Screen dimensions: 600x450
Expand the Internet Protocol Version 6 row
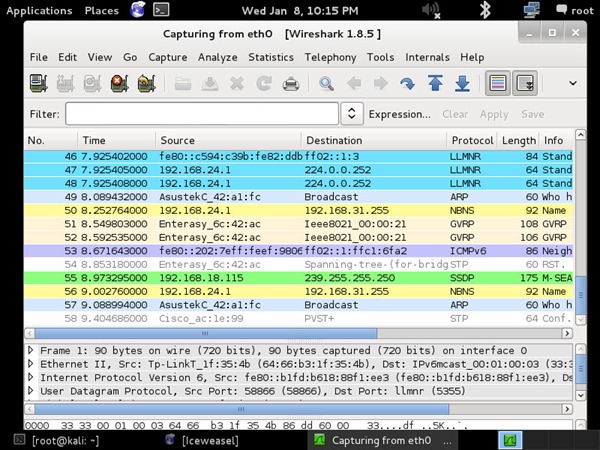[x=31, y=377]
